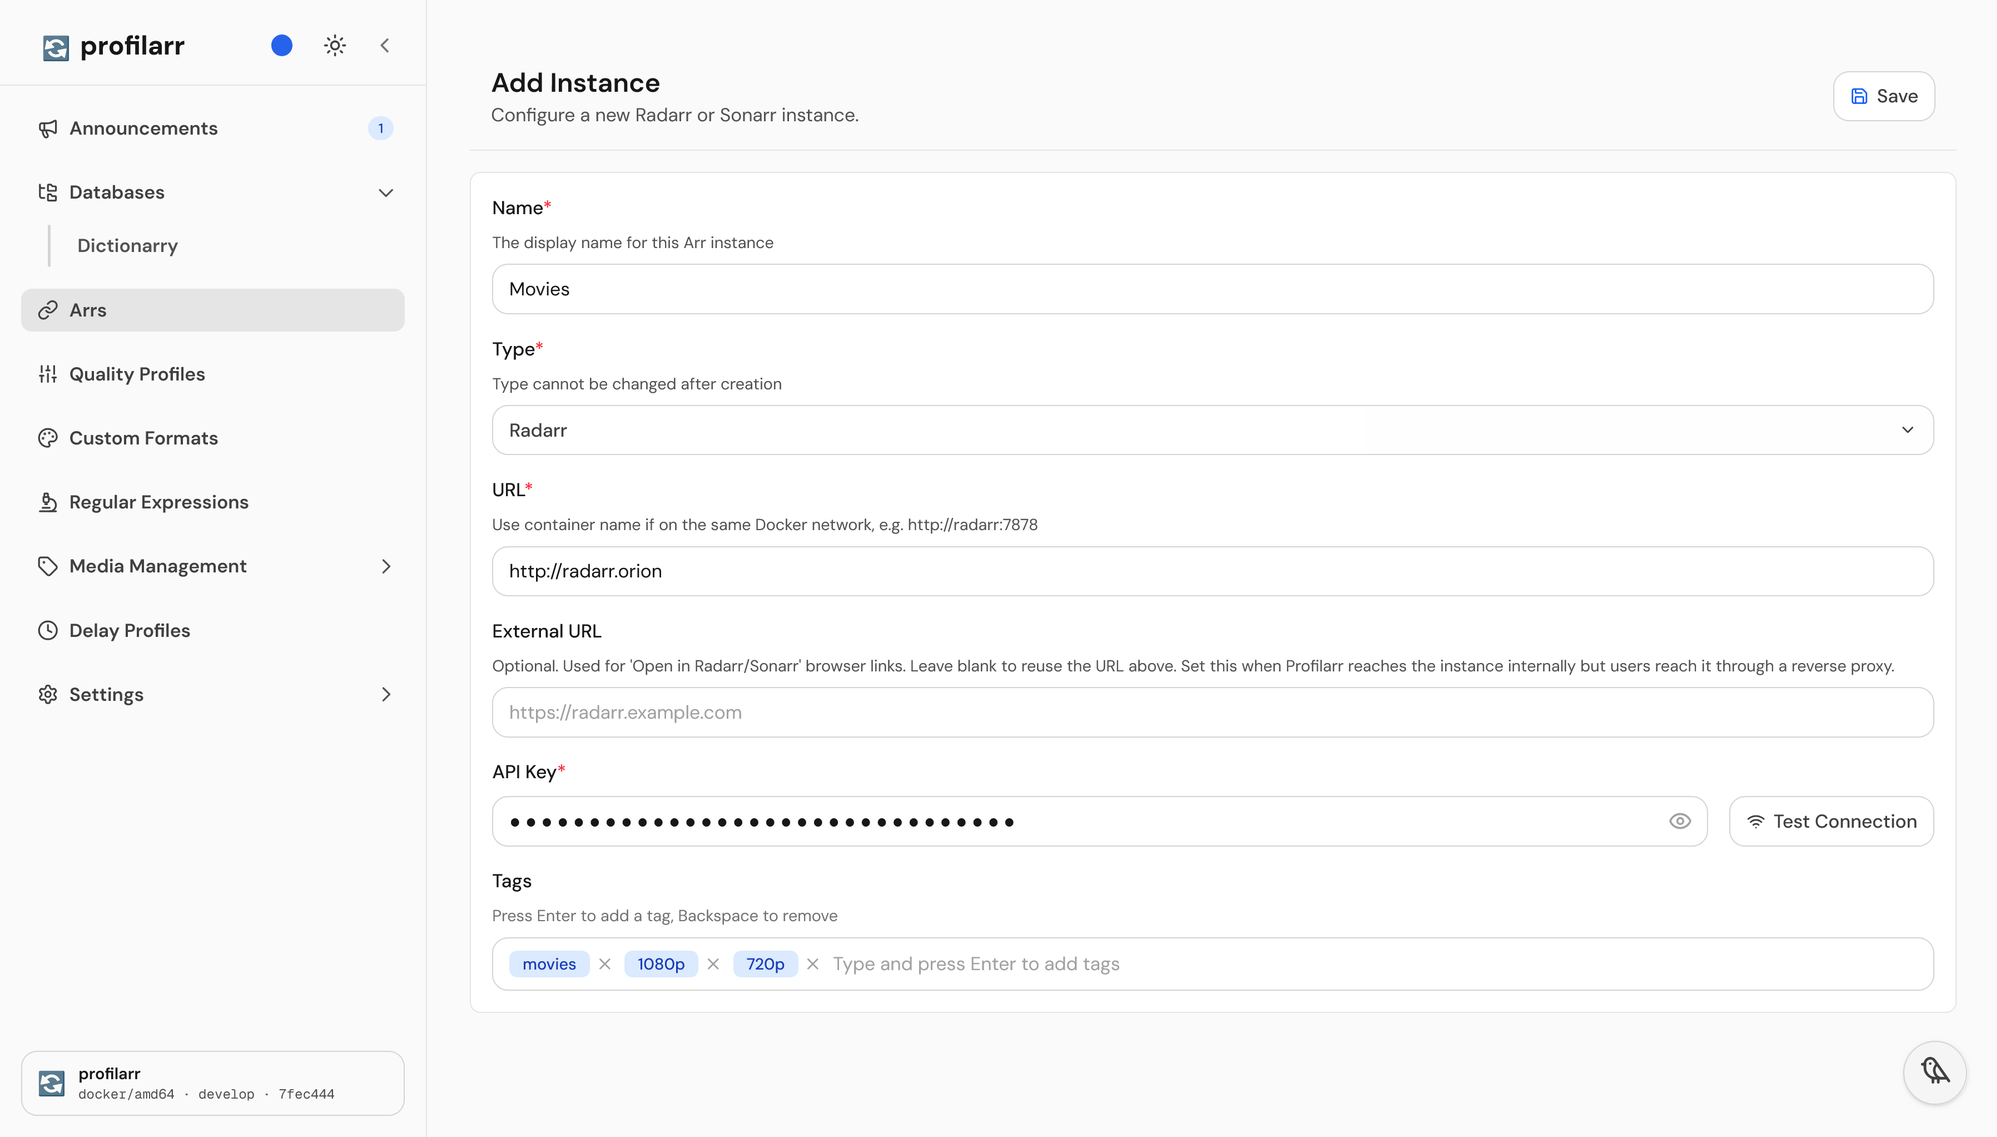Click the Regular Expressions microscope icon
Image resolution: width=1997 pixels, height=1137 pixels.
click(48, 502)
